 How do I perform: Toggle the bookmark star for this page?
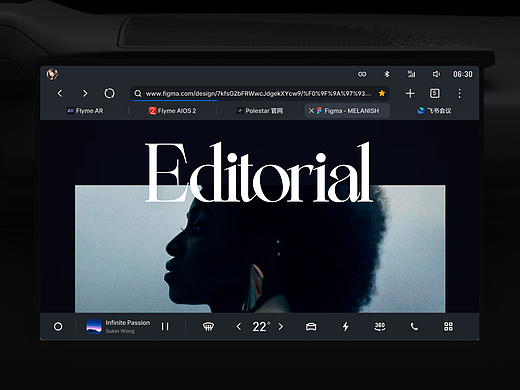click(x=382, y=93)
